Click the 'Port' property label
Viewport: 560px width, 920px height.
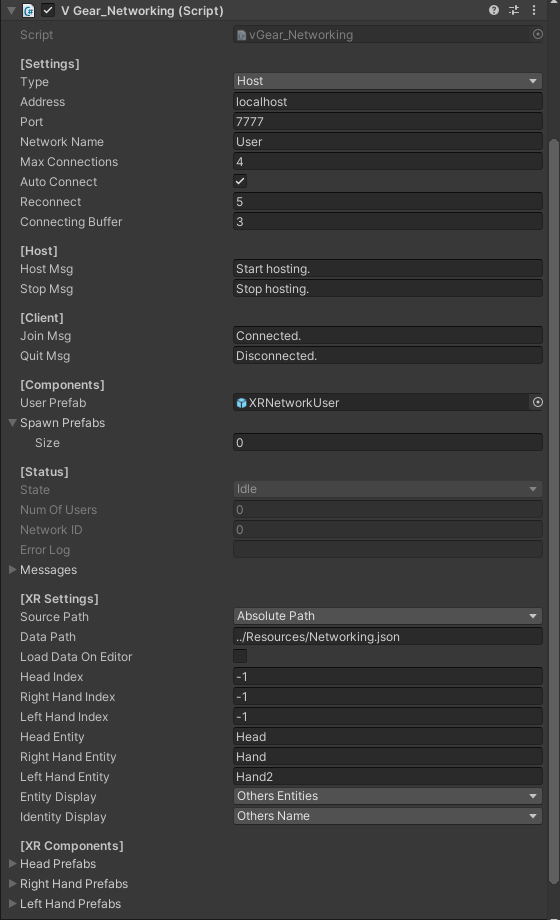click(x=32, y=121)
